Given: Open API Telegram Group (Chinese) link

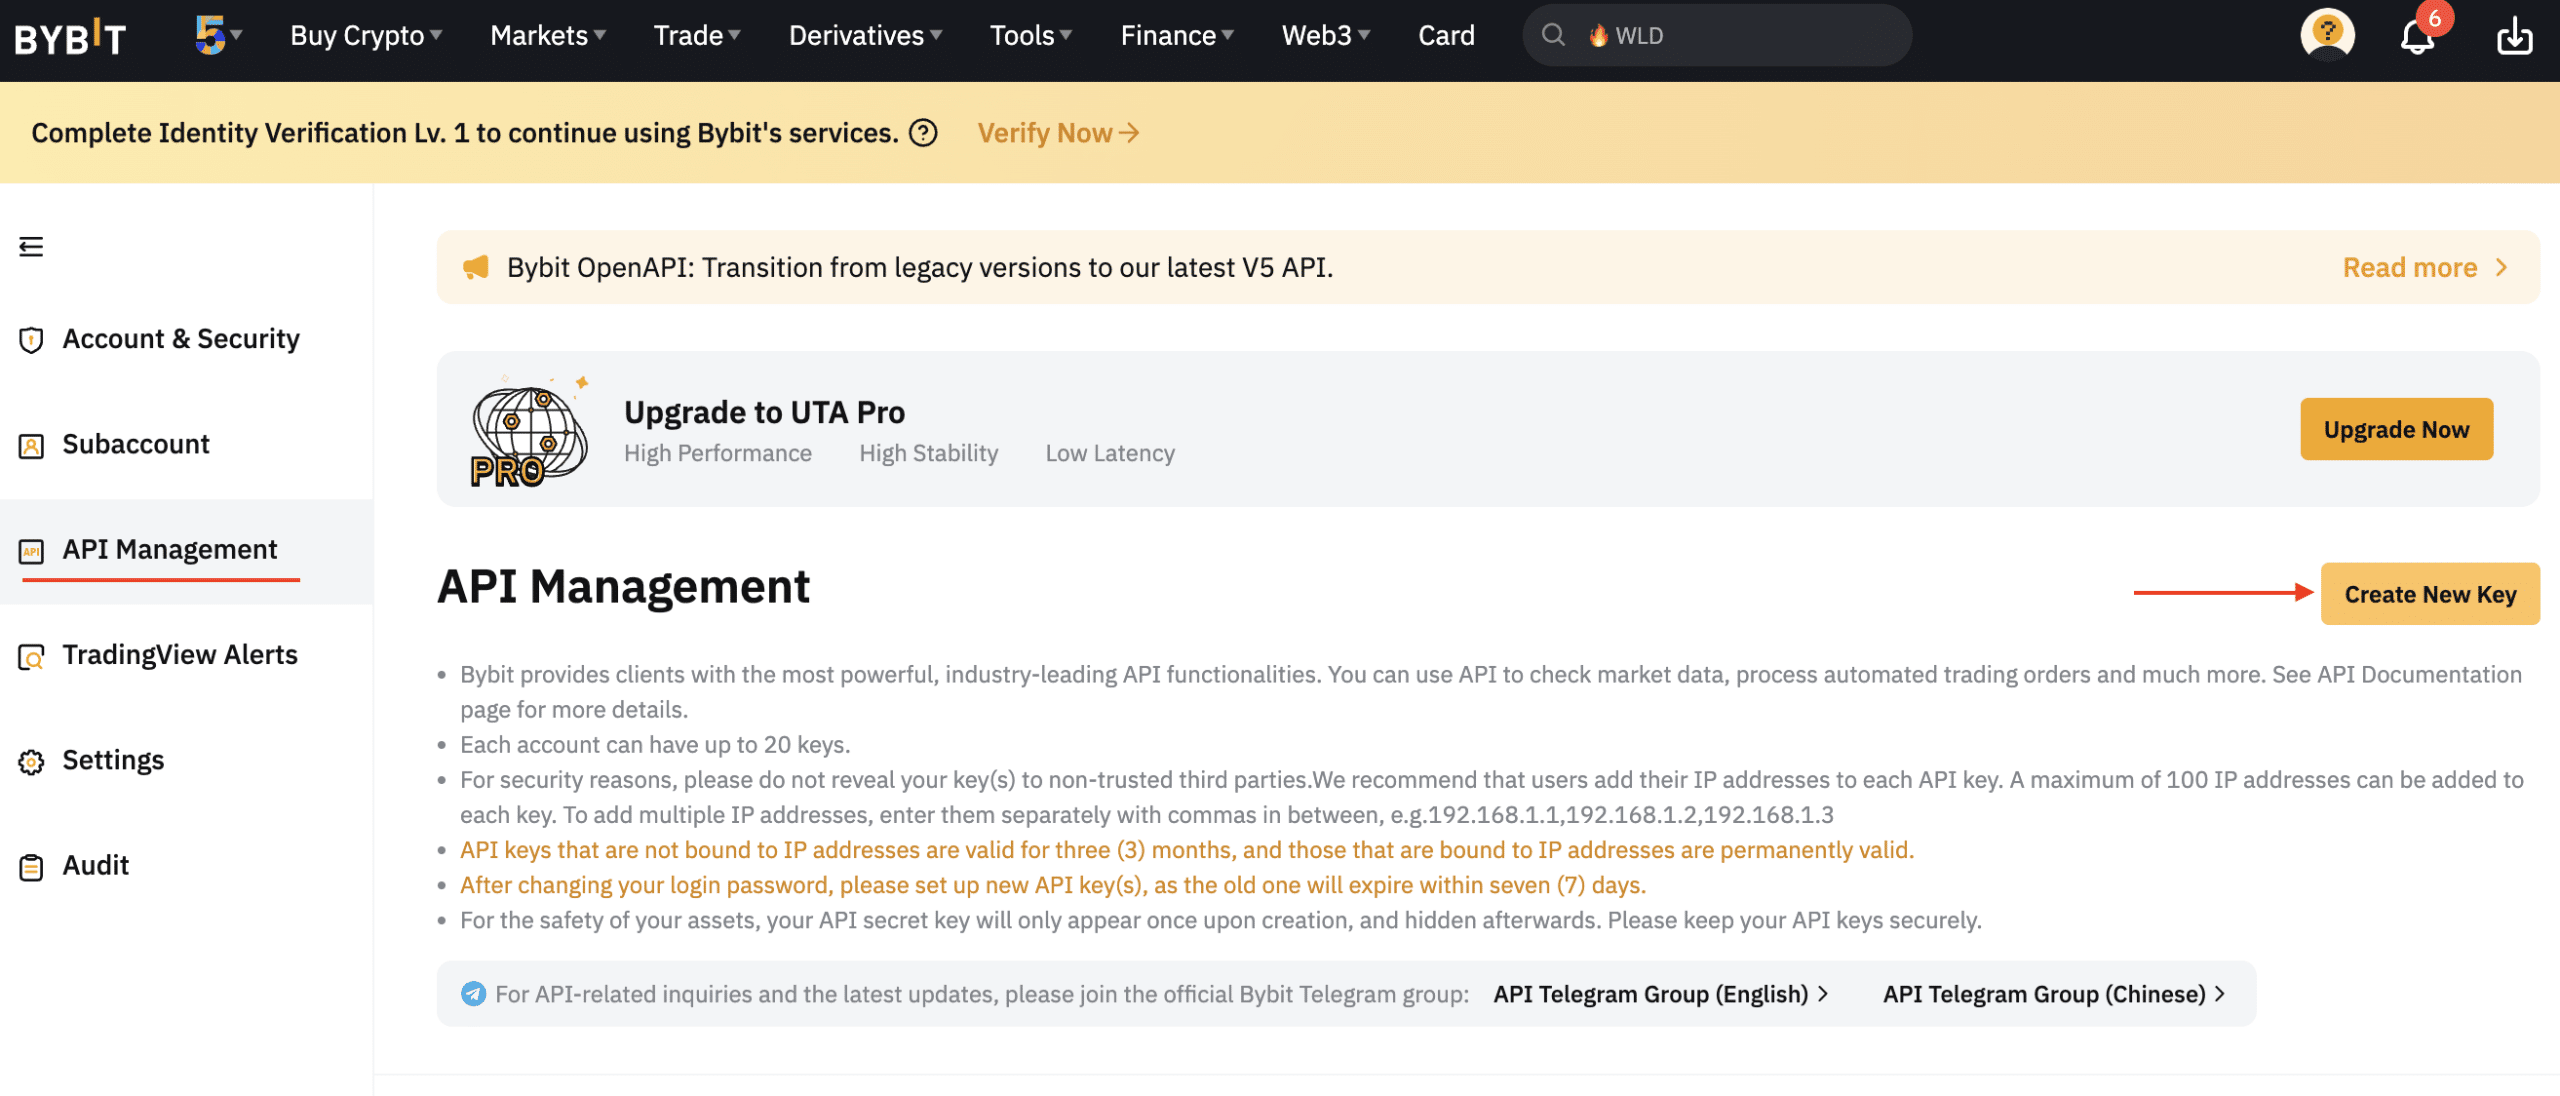Looking at the screenshot, I should point(2054,994).
